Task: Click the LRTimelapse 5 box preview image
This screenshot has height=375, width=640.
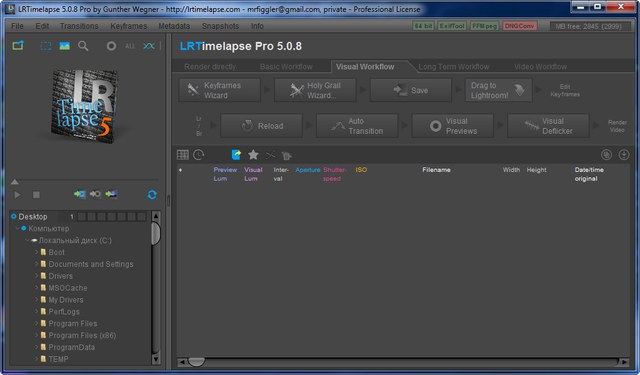Action: click(x=85, y=106)
